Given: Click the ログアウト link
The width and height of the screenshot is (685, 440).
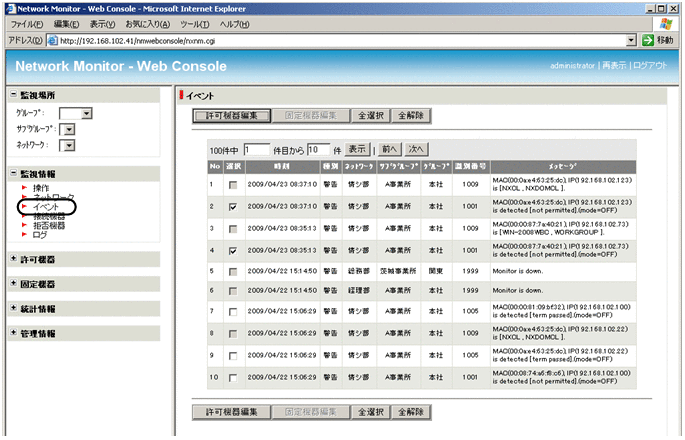Looking at the screenshot, I should coord(650,65).
